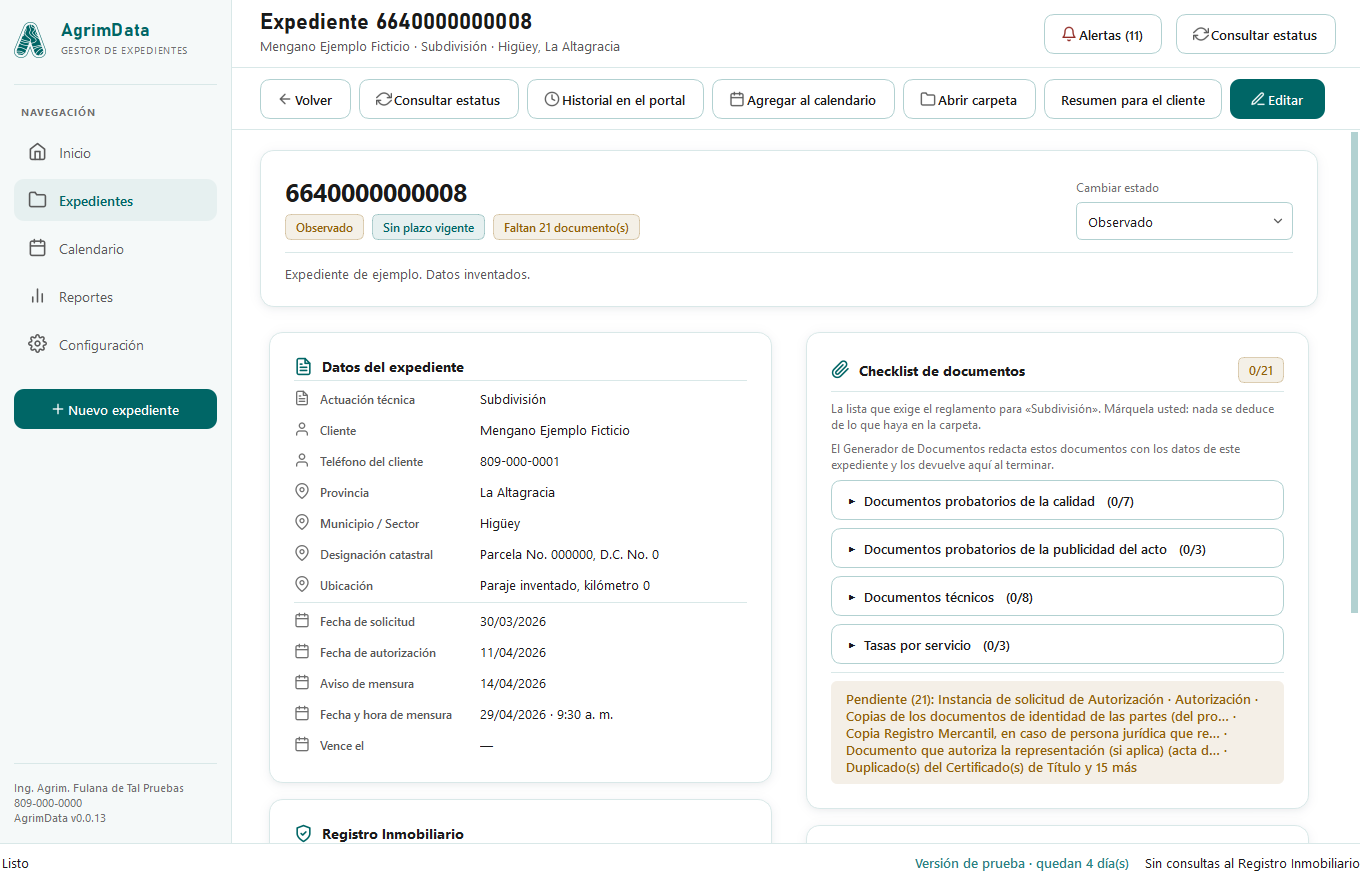Image resolution: width=1360 pixels, height=880 pixels.
Task: Click the mensura date 29/04/2026 · 9:30 a. m.
Action: click(546, 714)
